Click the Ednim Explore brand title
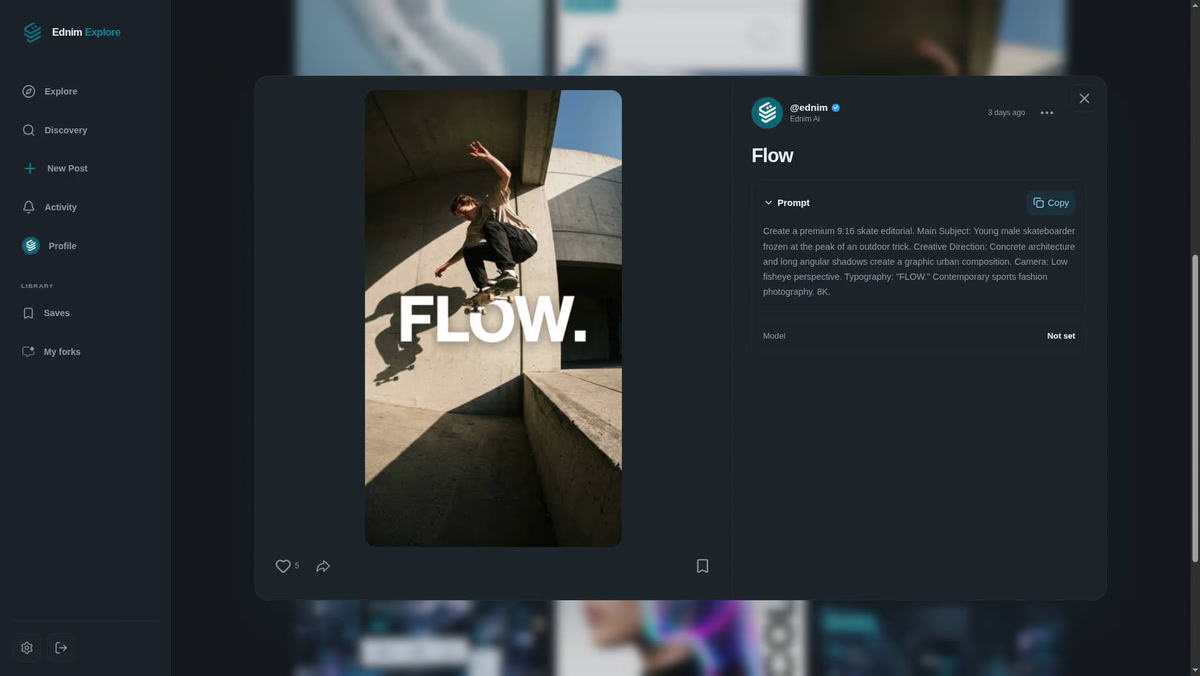Viewport: 1200px width, 676px height. pyautogui.click(x=86, y=32)
